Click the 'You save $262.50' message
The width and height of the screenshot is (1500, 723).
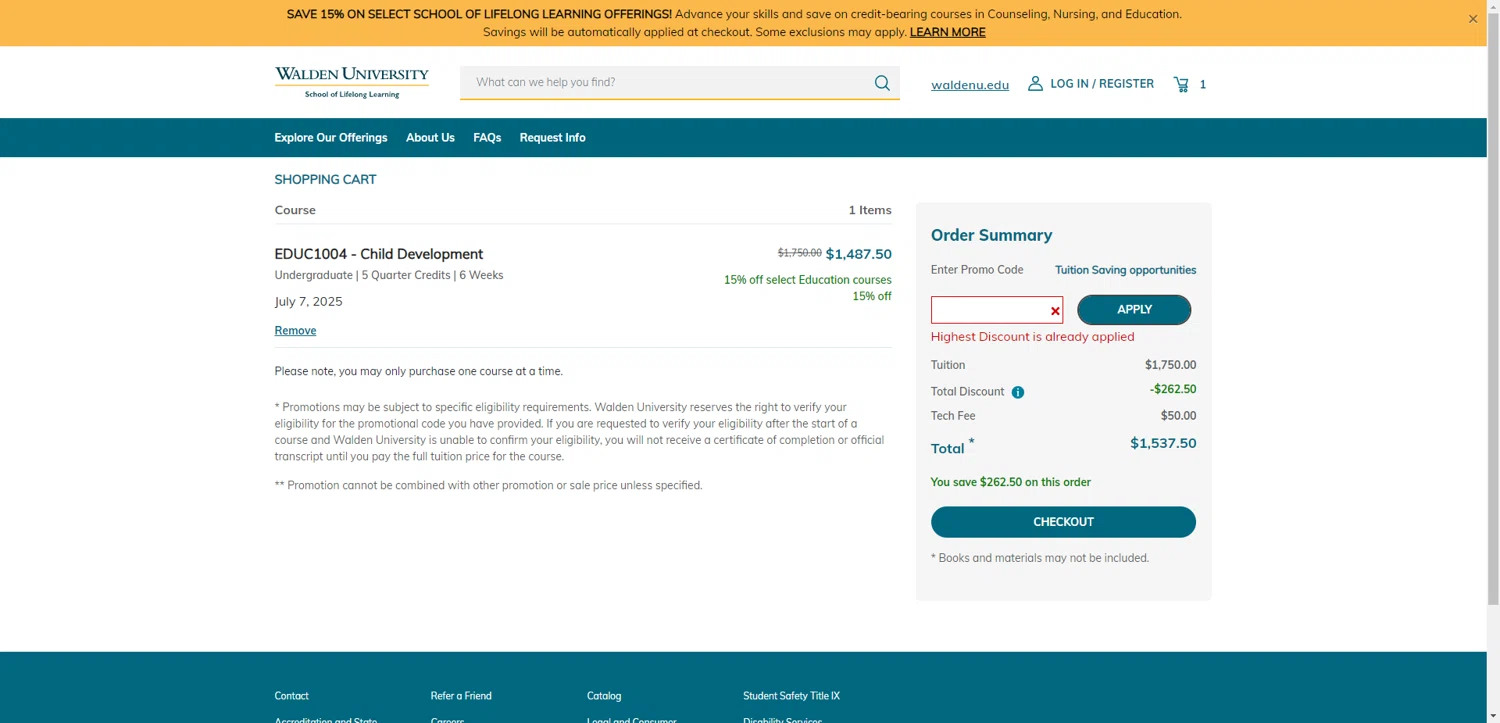1010,482
